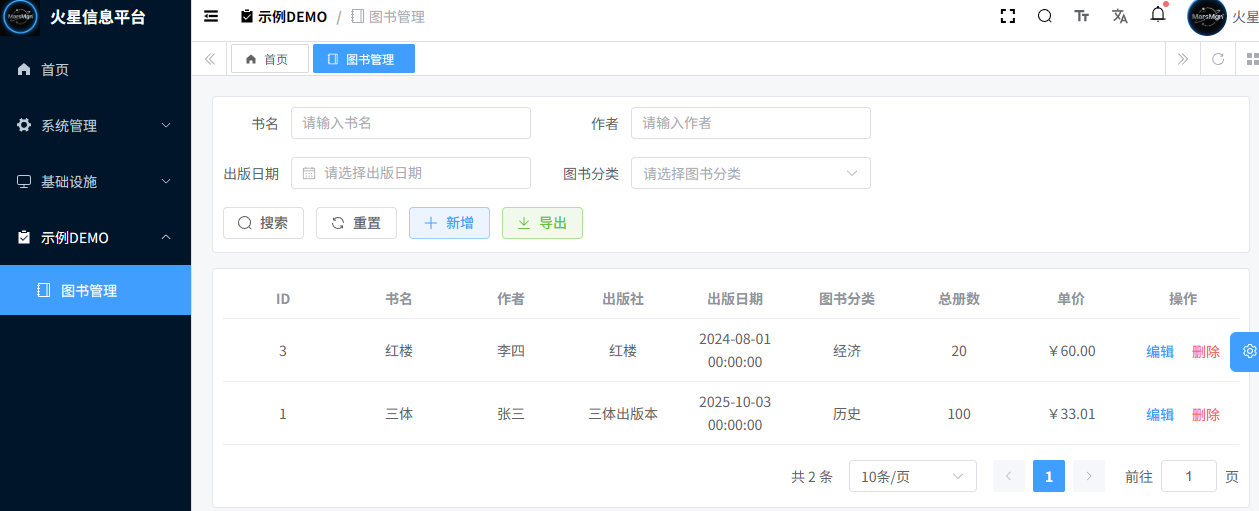Click the 导出 button
The height and width of the screenshot is (511, 1259).
click(542, 223)
